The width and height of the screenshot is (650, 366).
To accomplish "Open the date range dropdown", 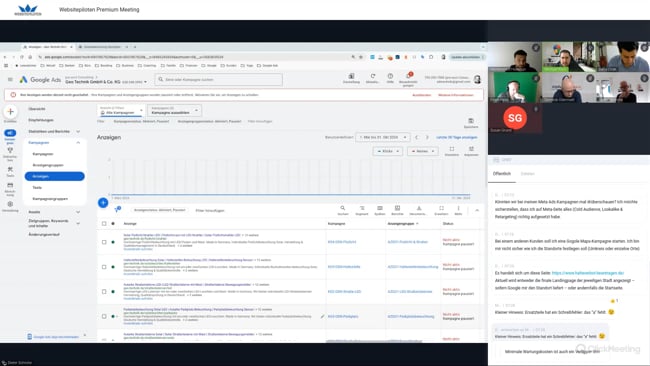I will 382,137.
